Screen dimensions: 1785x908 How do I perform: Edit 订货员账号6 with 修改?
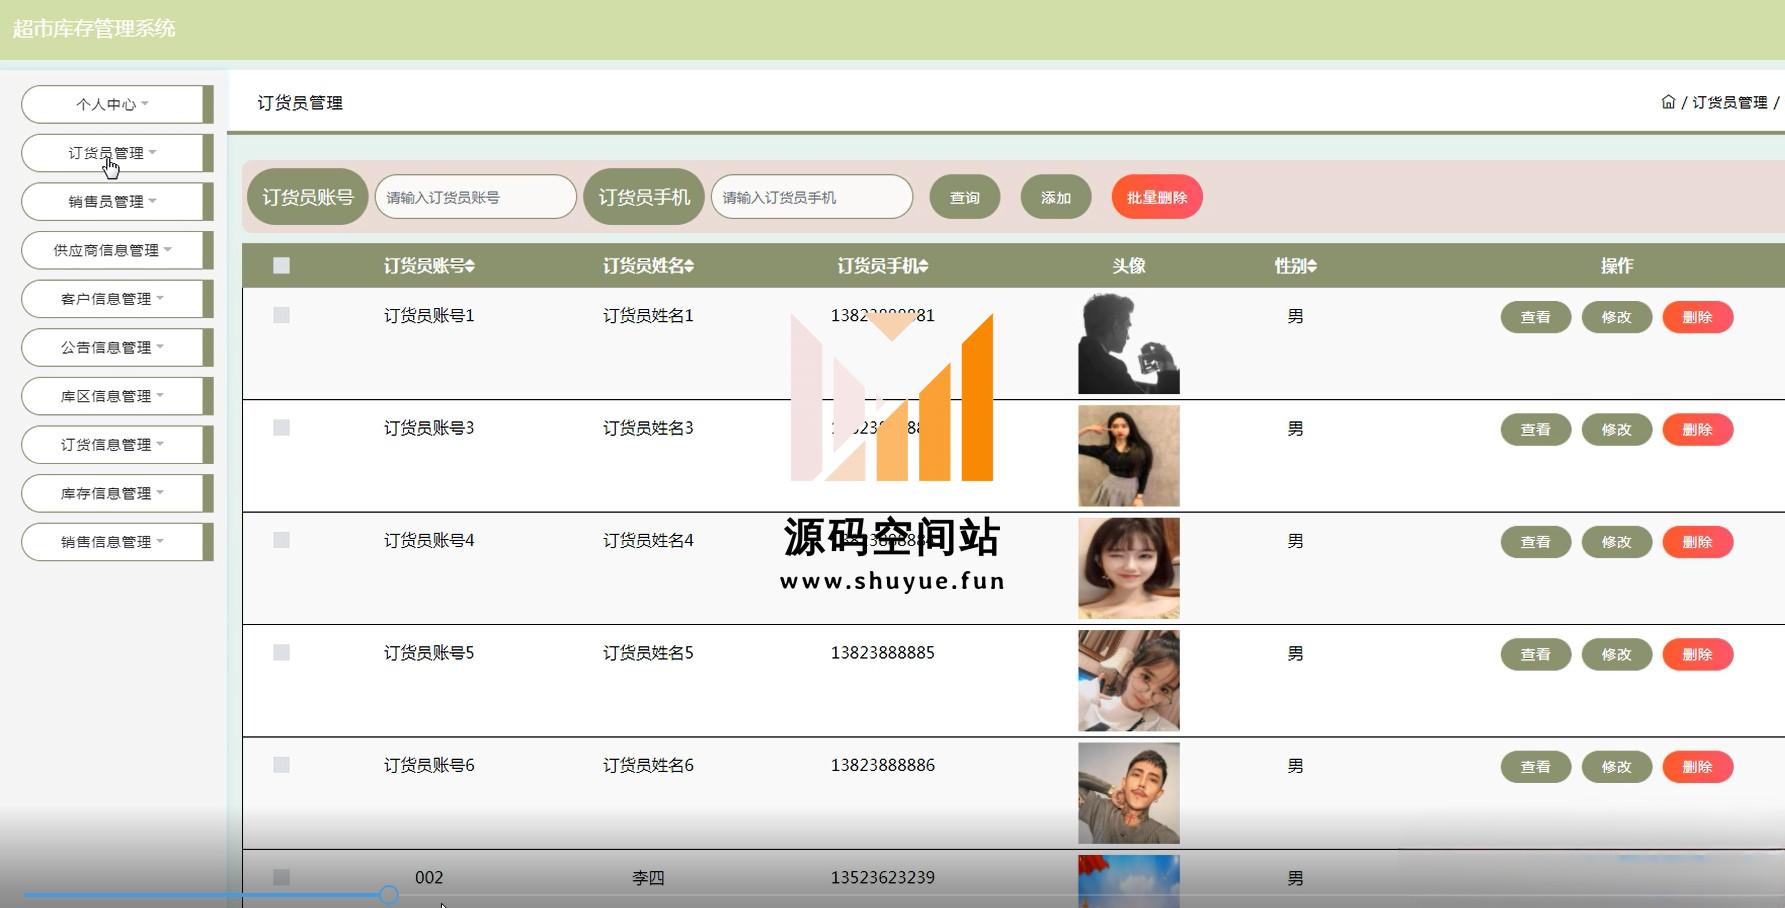(1617, 767)
